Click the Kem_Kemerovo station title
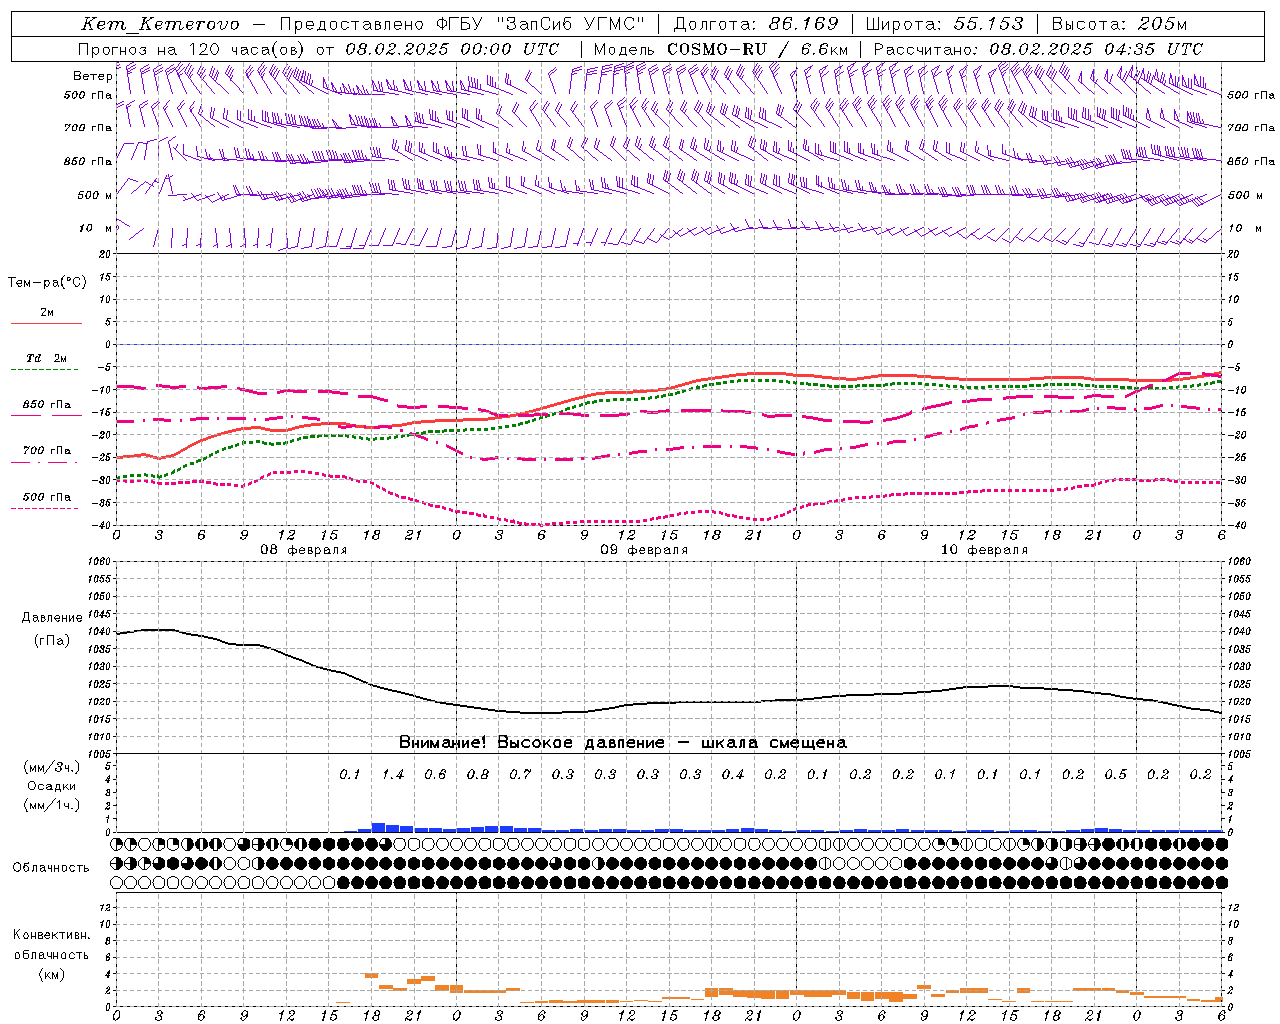This screenshot has height=1024, width=1280. tap(160, 24)
